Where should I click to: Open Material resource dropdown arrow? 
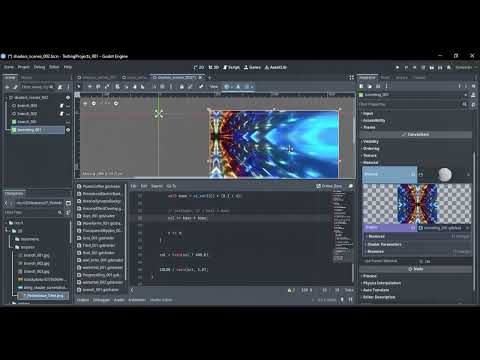468,174
